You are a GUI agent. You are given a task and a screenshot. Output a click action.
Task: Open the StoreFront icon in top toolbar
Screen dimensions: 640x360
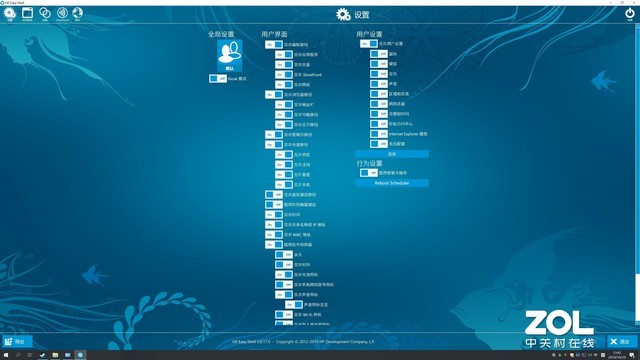tap(62, 13)
